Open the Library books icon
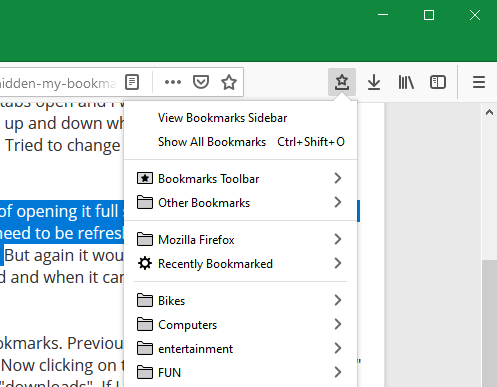This screenshot has height=387, width=497. pos(406,82)
